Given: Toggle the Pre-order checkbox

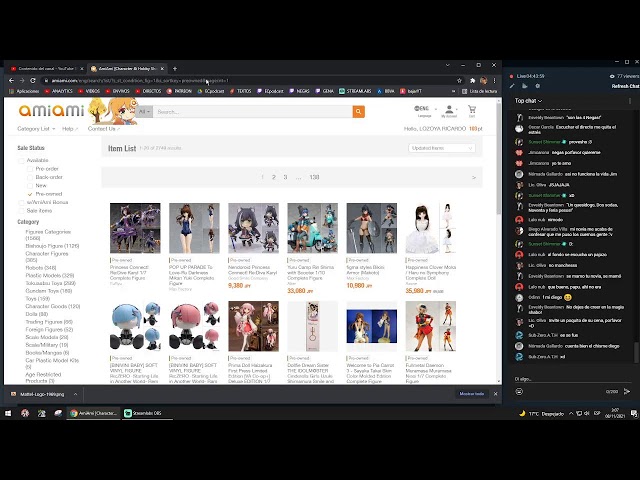Looking at the screenshot, I should (30, 169).
